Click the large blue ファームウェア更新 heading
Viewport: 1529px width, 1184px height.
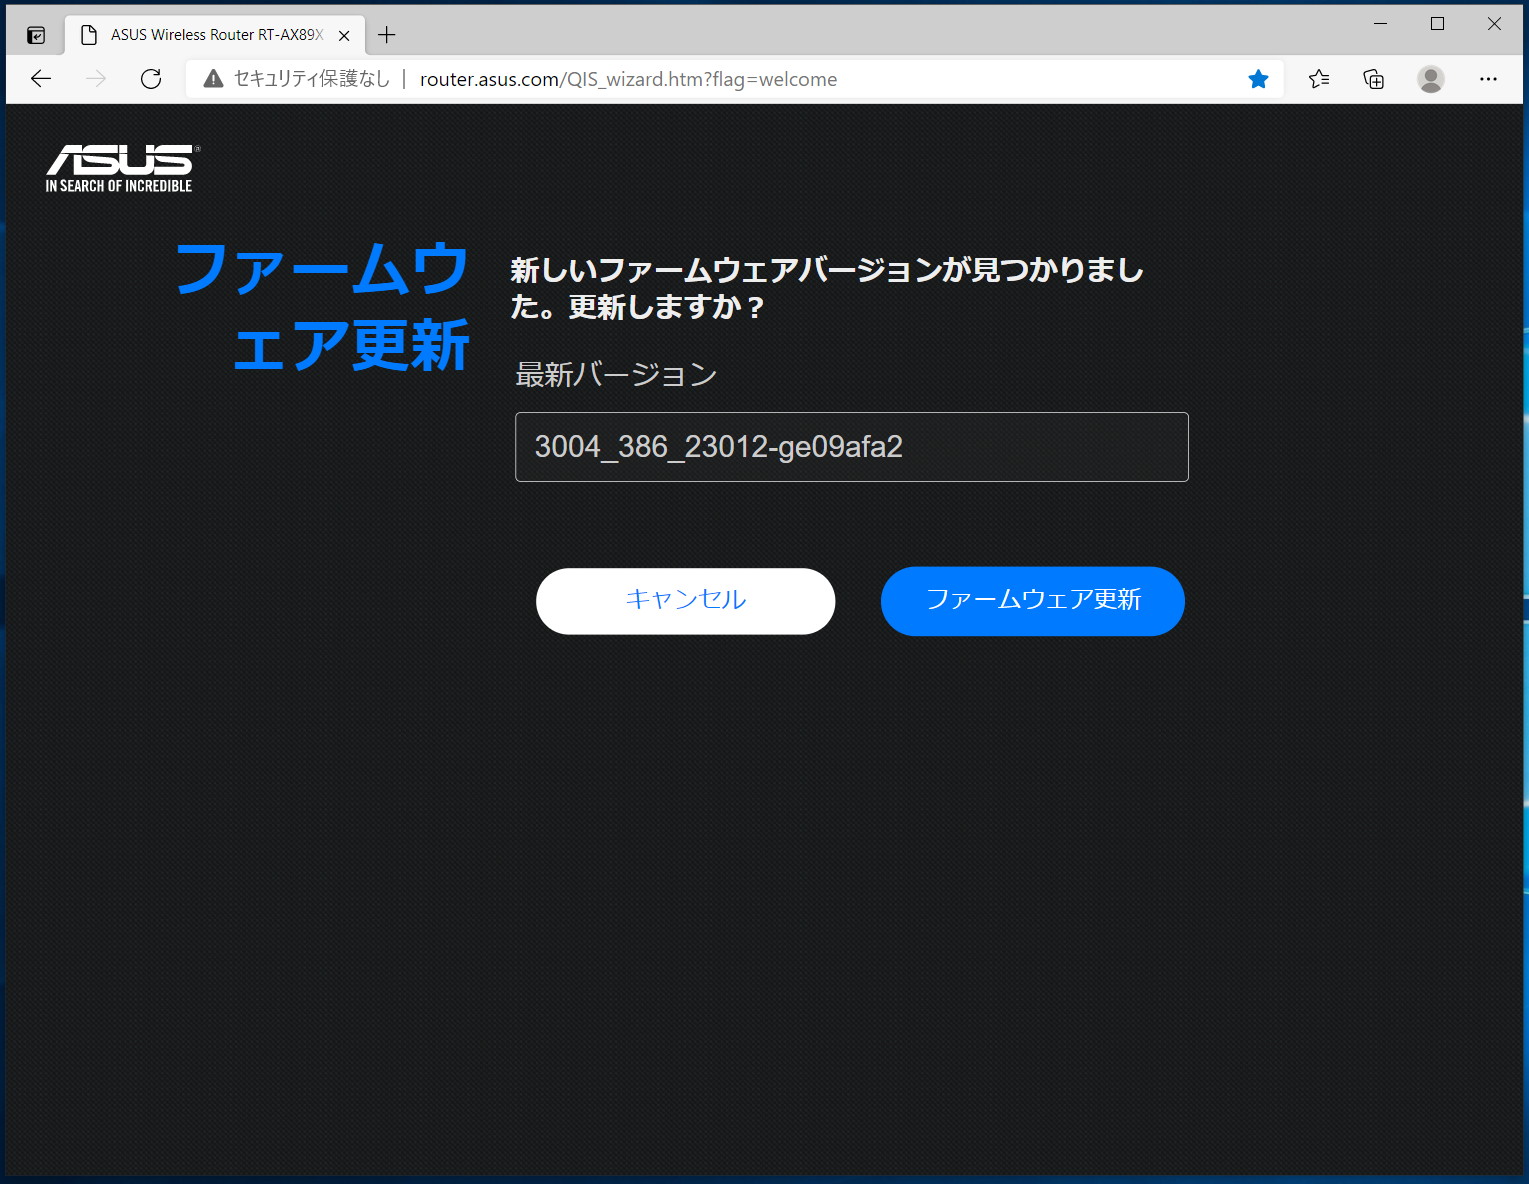click(x=322, y=308)
